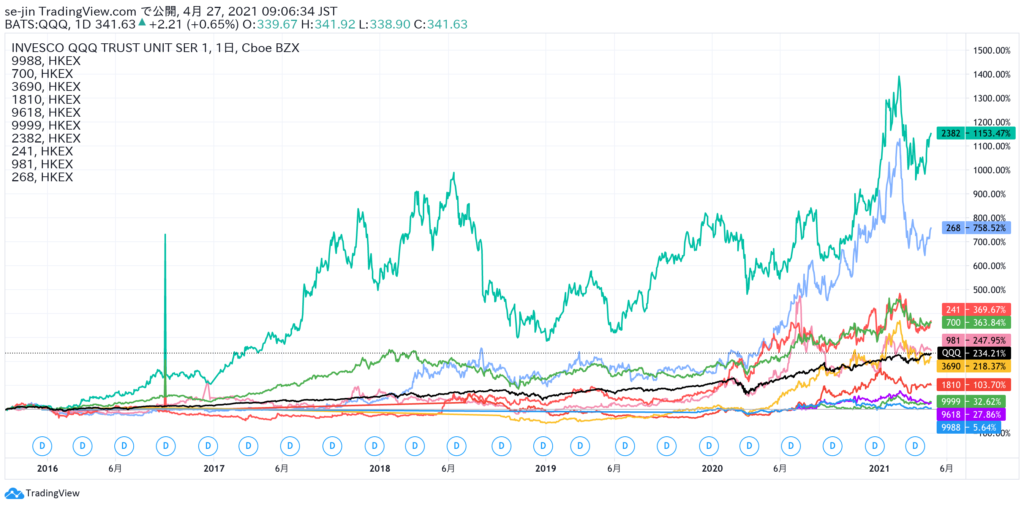This screenshot has width=1024, height=507.
Task: Select the 9988 price tag showing 5.64%
Action: 970,427
